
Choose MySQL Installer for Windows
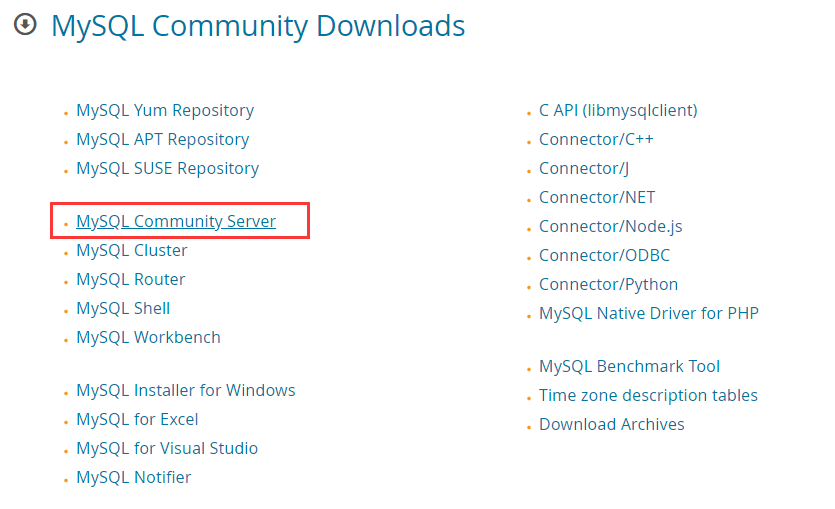pyautogui.click(x=185, y=390)
